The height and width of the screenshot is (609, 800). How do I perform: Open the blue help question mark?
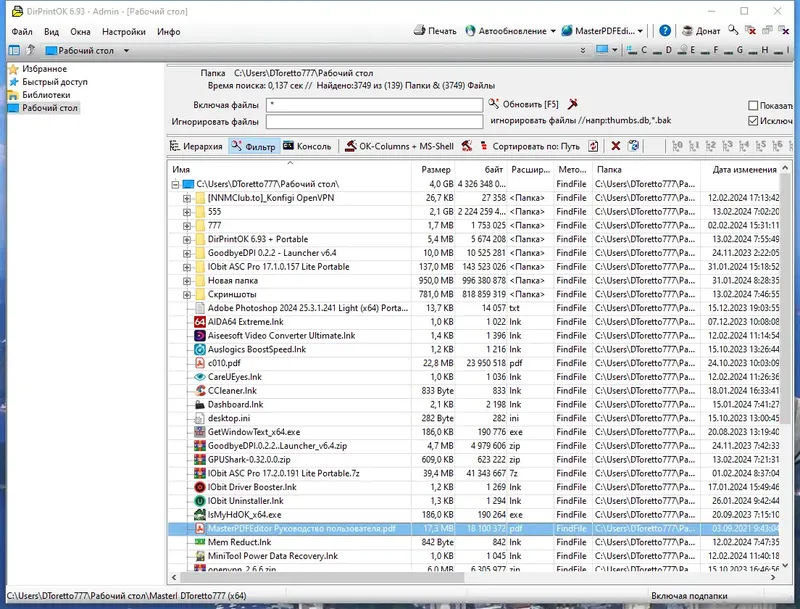(665, 31)
